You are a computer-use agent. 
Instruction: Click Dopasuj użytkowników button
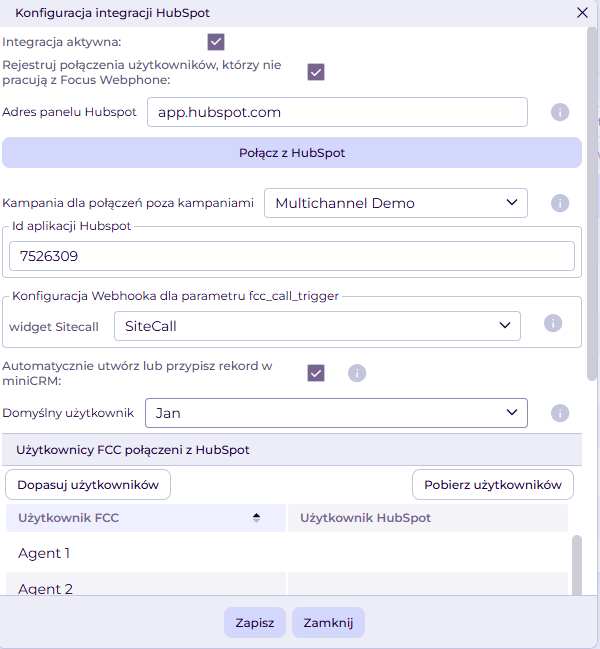click(88, 485)
